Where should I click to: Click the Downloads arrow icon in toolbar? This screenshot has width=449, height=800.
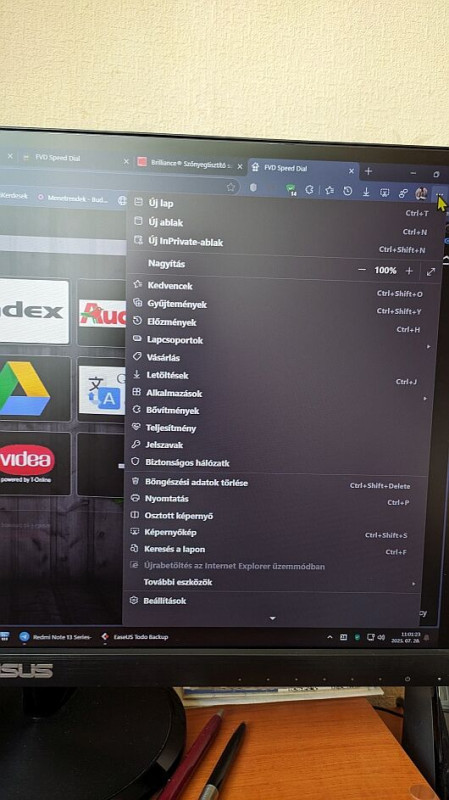[x=366, y=191]
